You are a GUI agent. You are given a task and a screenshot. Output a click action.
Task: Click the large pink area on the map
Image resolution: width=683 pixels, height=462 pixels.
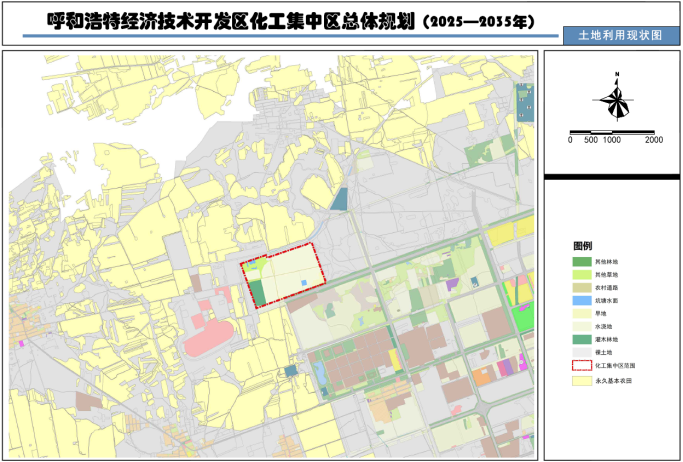coord(213,333)
